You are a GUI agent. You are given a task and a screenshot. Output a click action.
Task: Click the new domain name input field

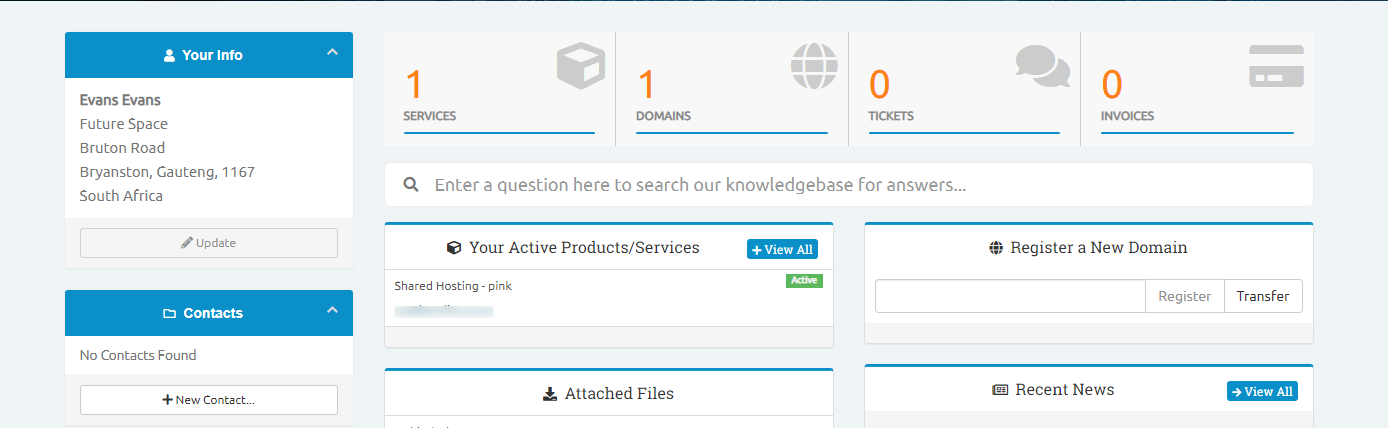coord(1010,296)
